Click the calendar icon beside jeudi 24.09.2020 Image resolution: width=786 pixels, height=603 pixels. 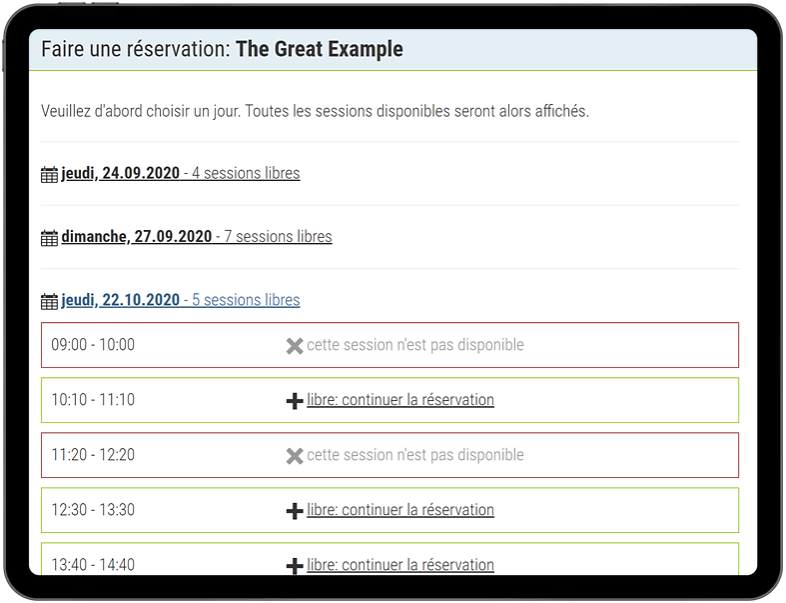coord(49,175)
